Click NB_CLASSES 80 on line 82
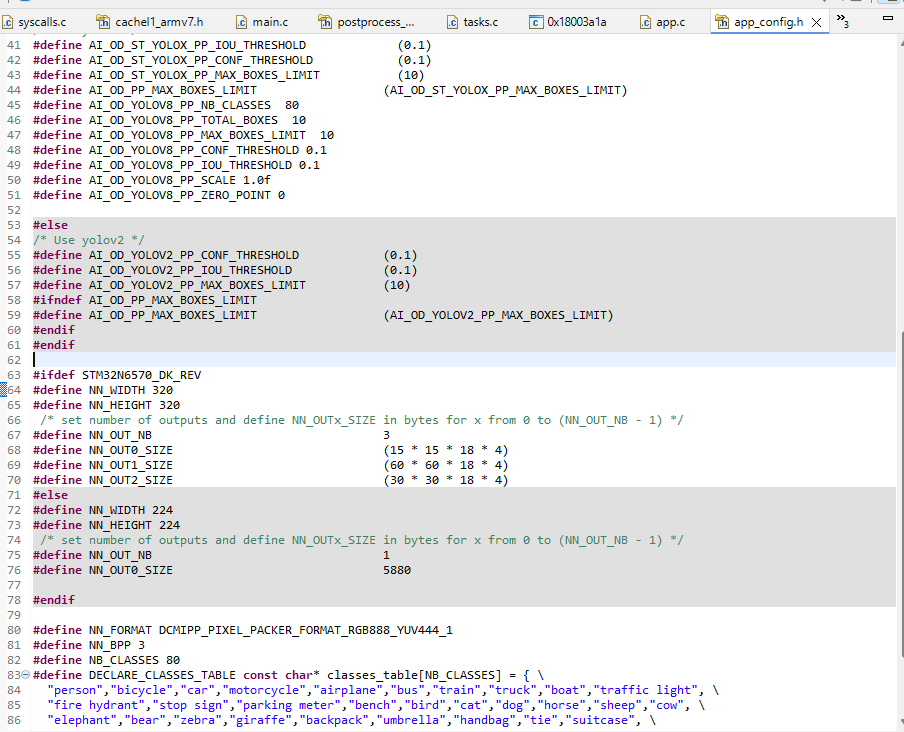 [134, 660]
